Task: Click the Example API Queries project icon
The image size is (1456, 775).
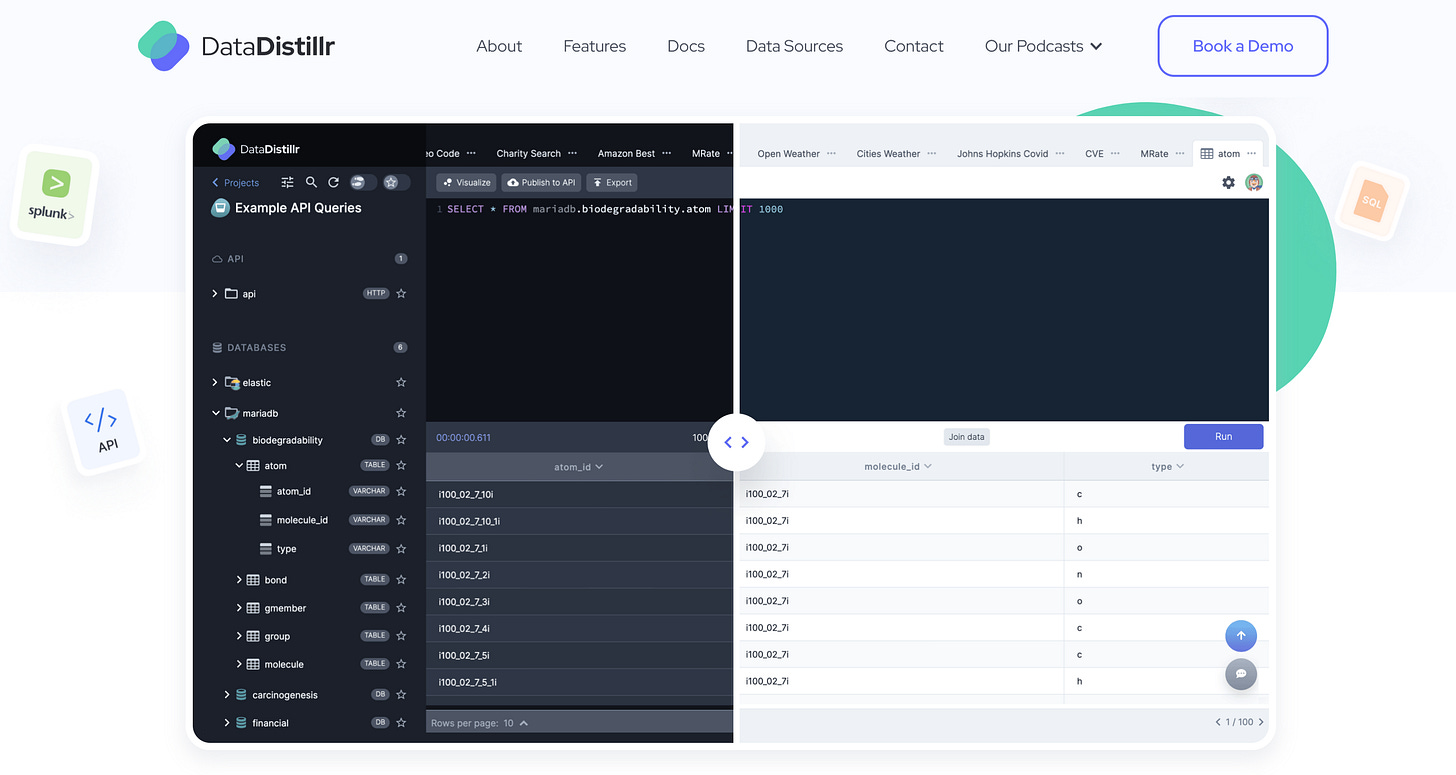Action: 221,208
